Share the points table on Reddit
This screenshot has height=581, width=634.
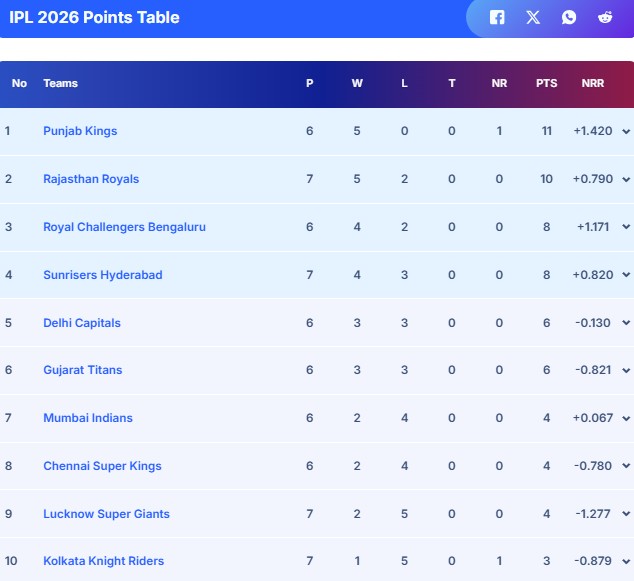(x=605, y=17)
